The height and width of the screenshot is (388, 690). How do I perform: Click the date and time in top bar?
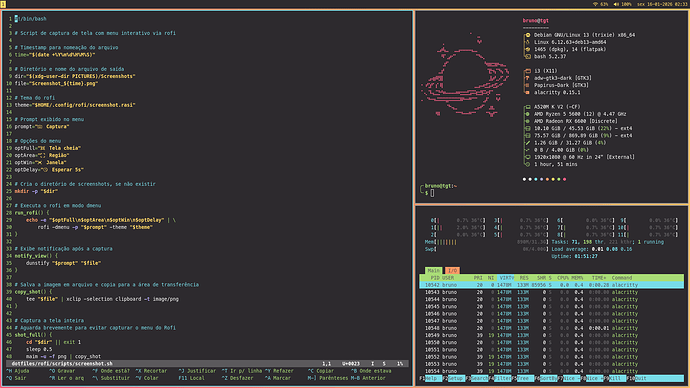[662, 4]
